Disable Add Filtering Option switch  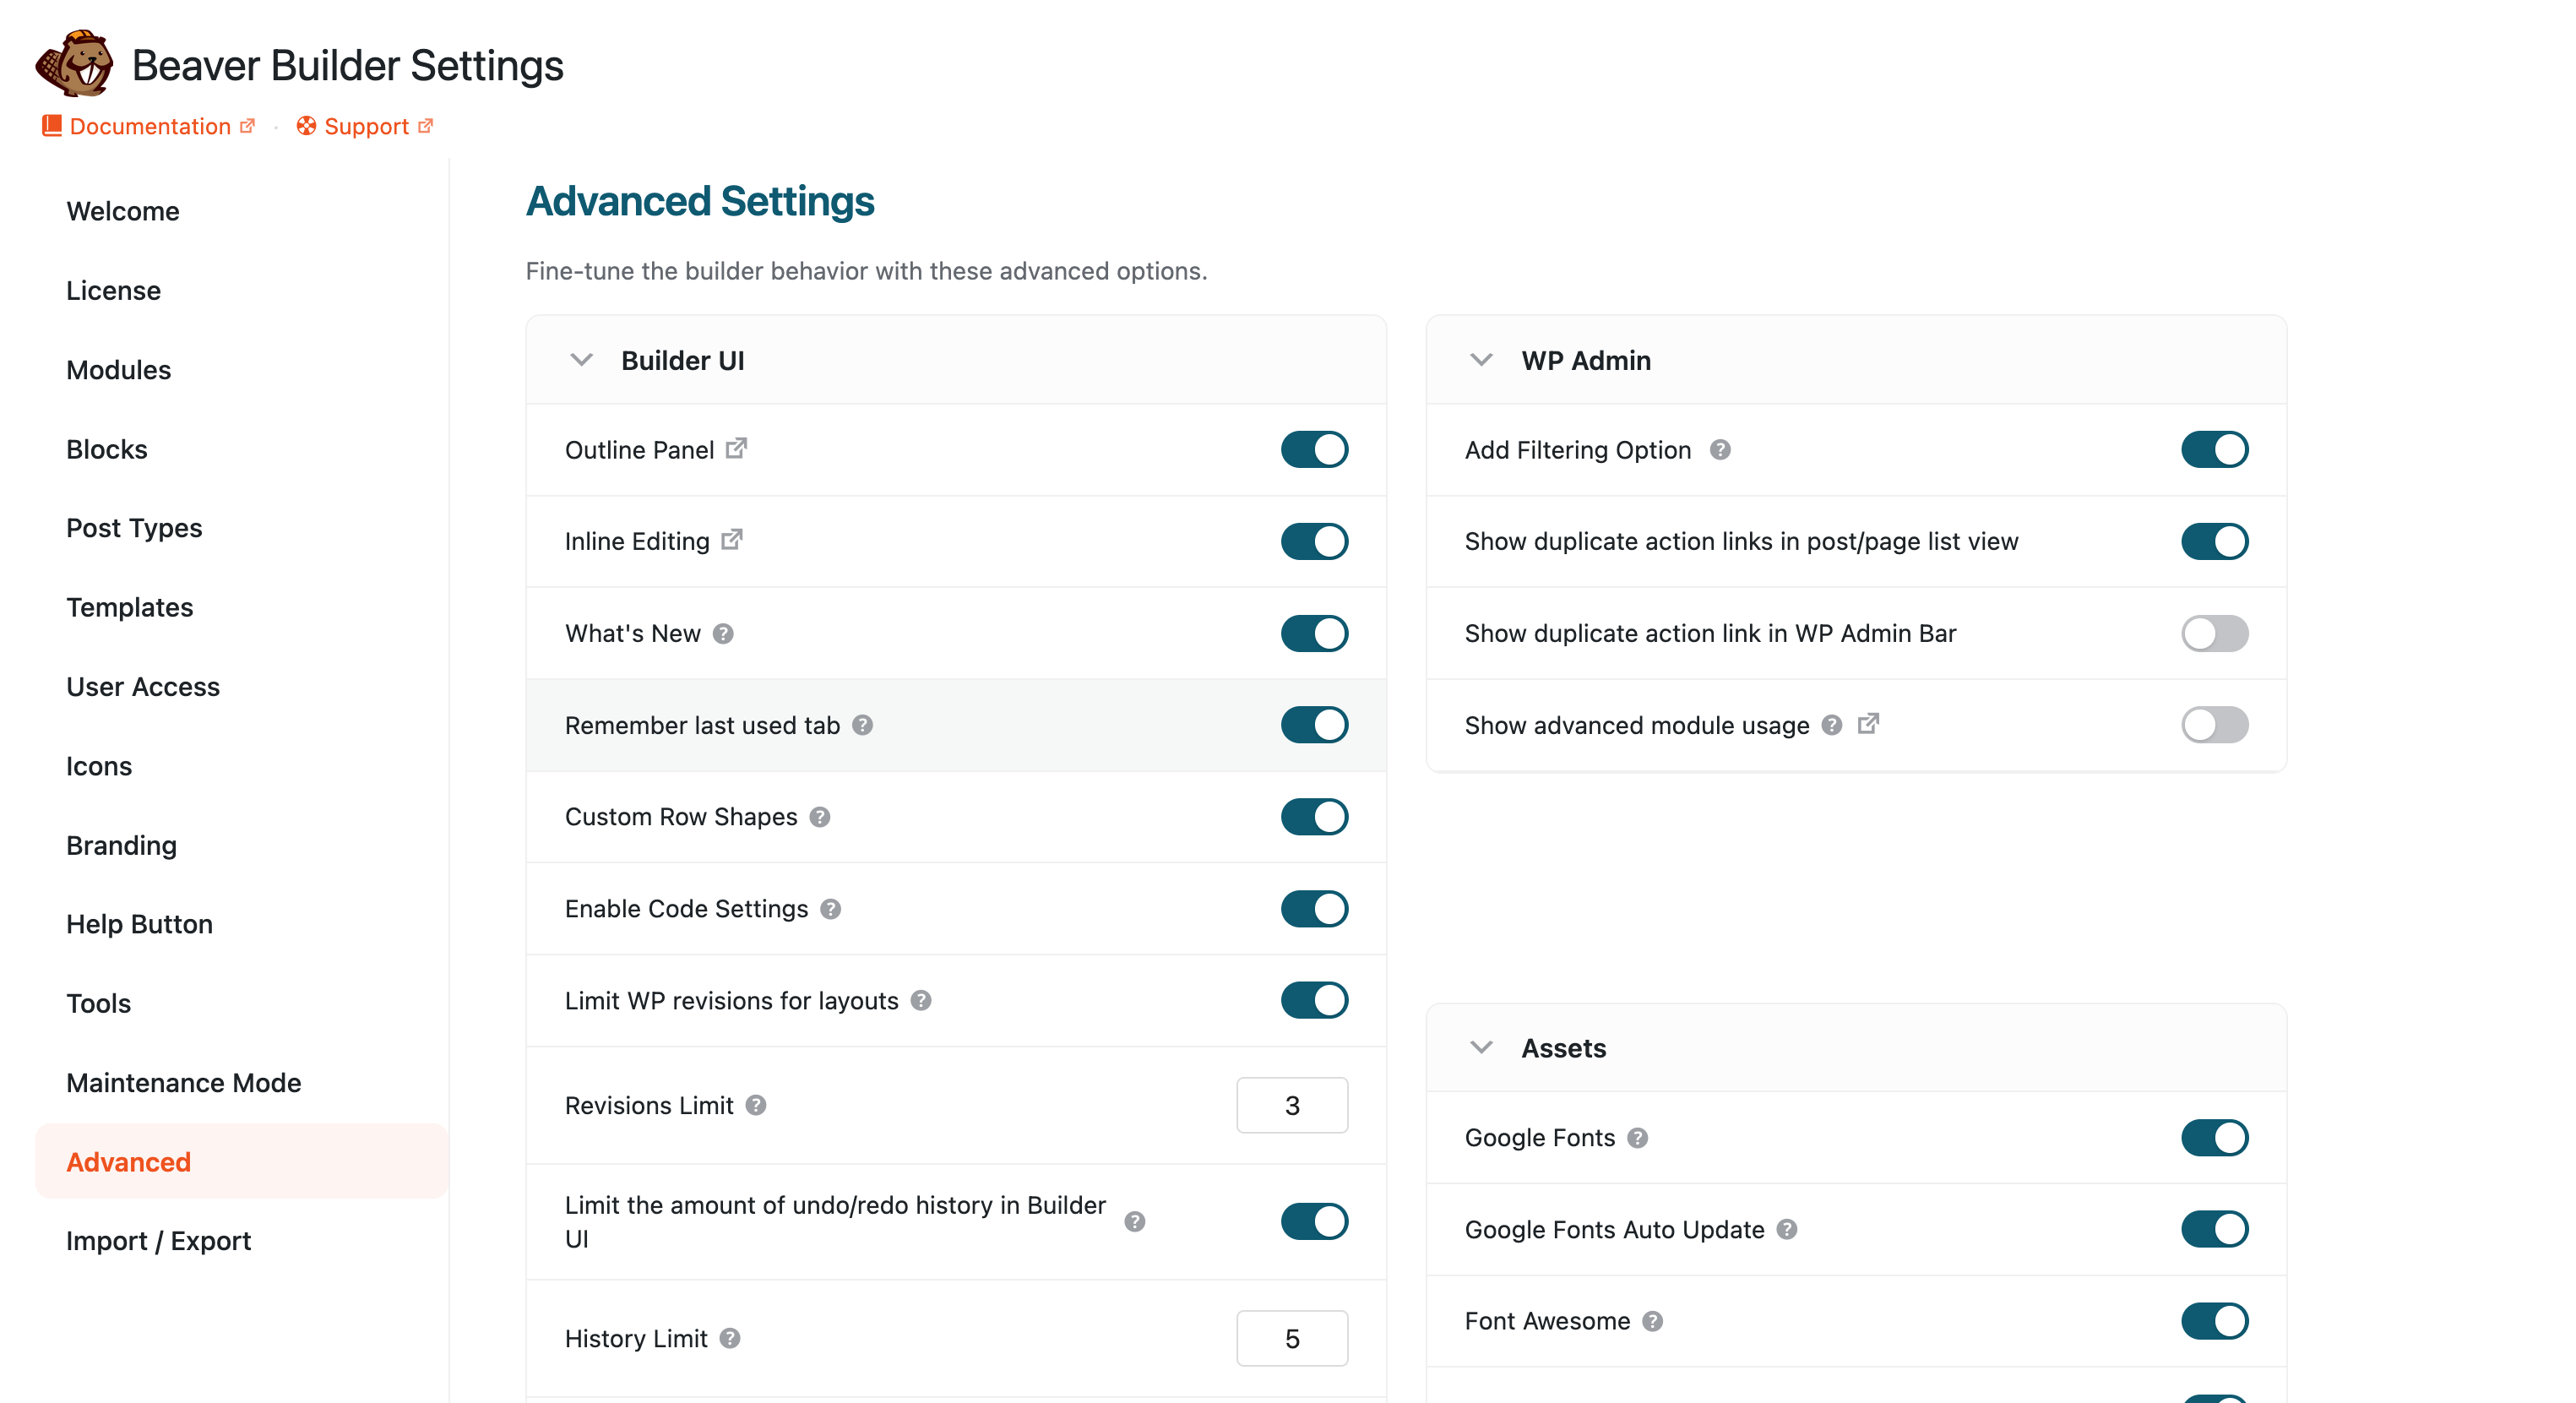tap(2214, 450)
